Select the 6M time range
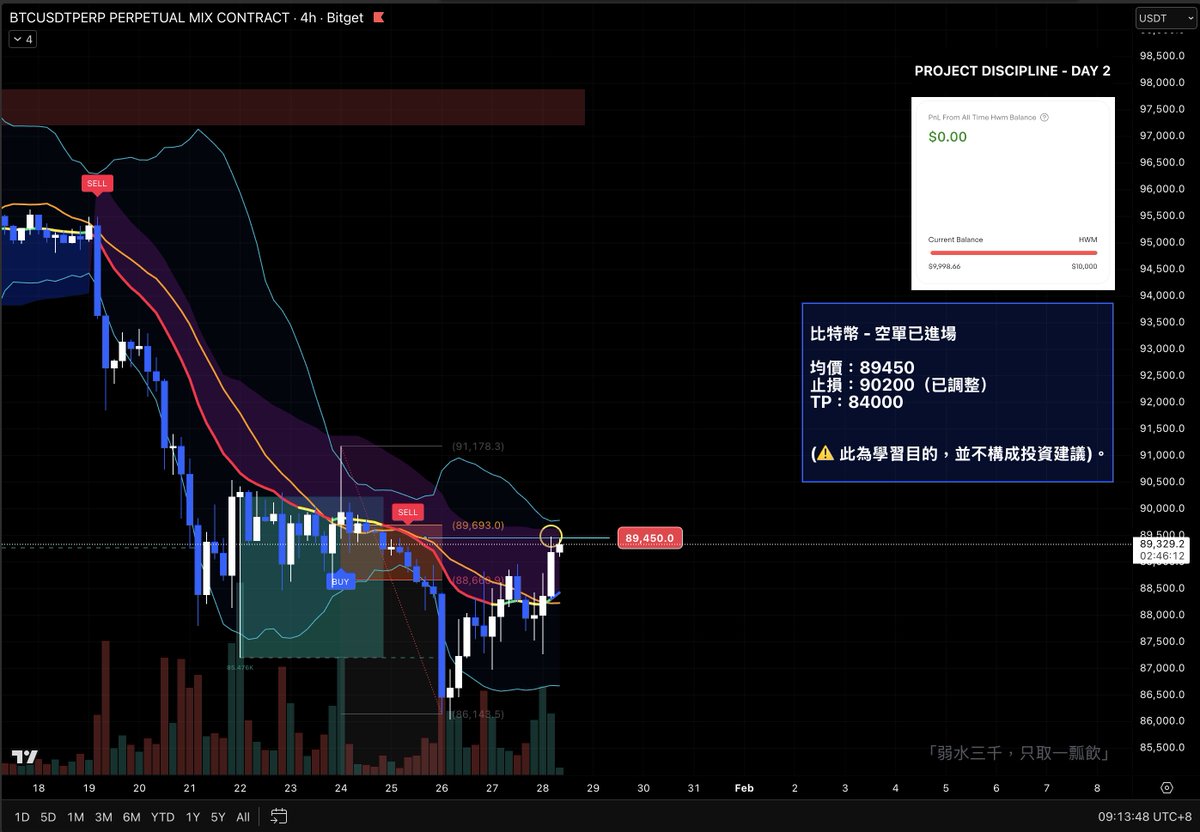Image resolution: width=1200 pixels, height=832 pixels. click(x=131, y=817)
